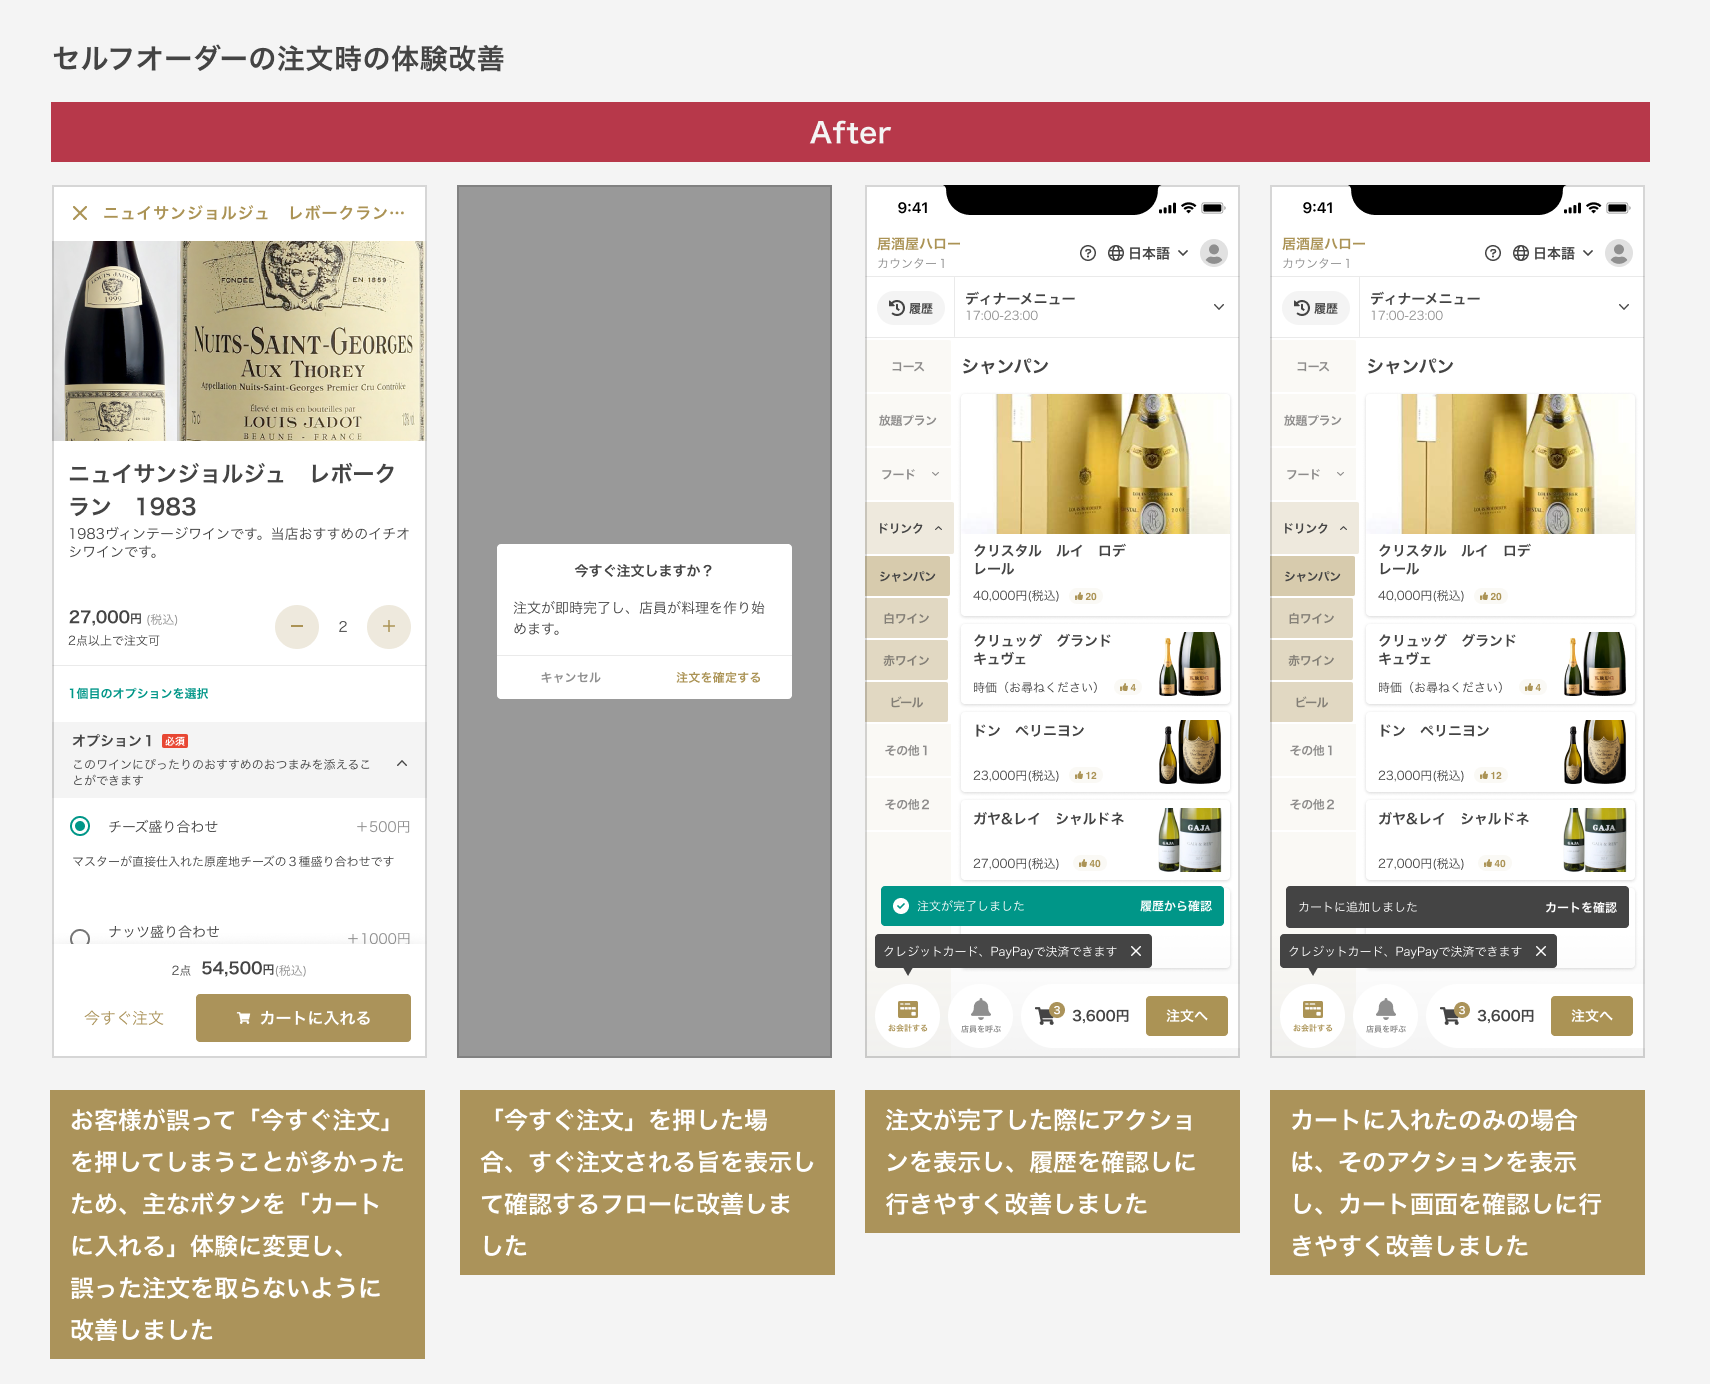Tap globe language icon in order-complete screen
This screenshot has width=1710, height=1384.
(1116, 253)
